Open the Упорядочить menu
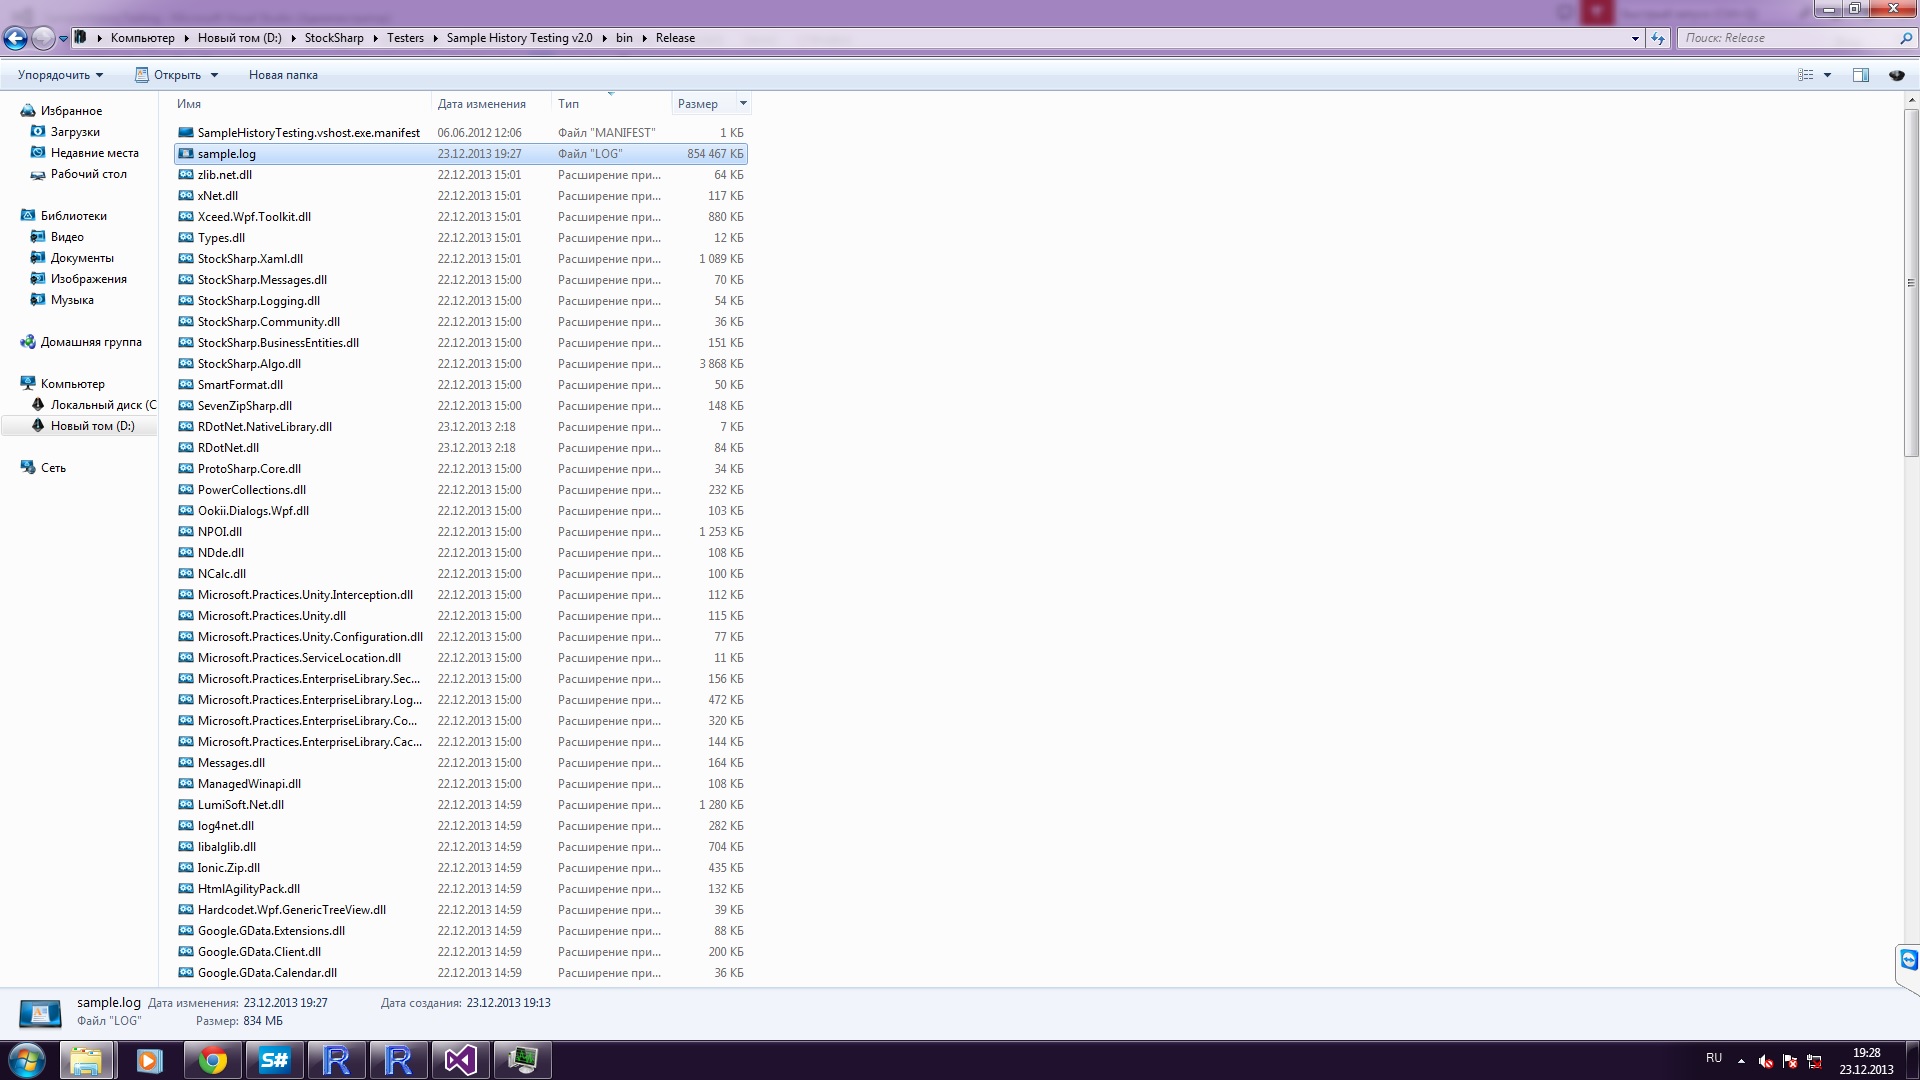Screen dimensions: 1920x1080 (x=60, y=75)
